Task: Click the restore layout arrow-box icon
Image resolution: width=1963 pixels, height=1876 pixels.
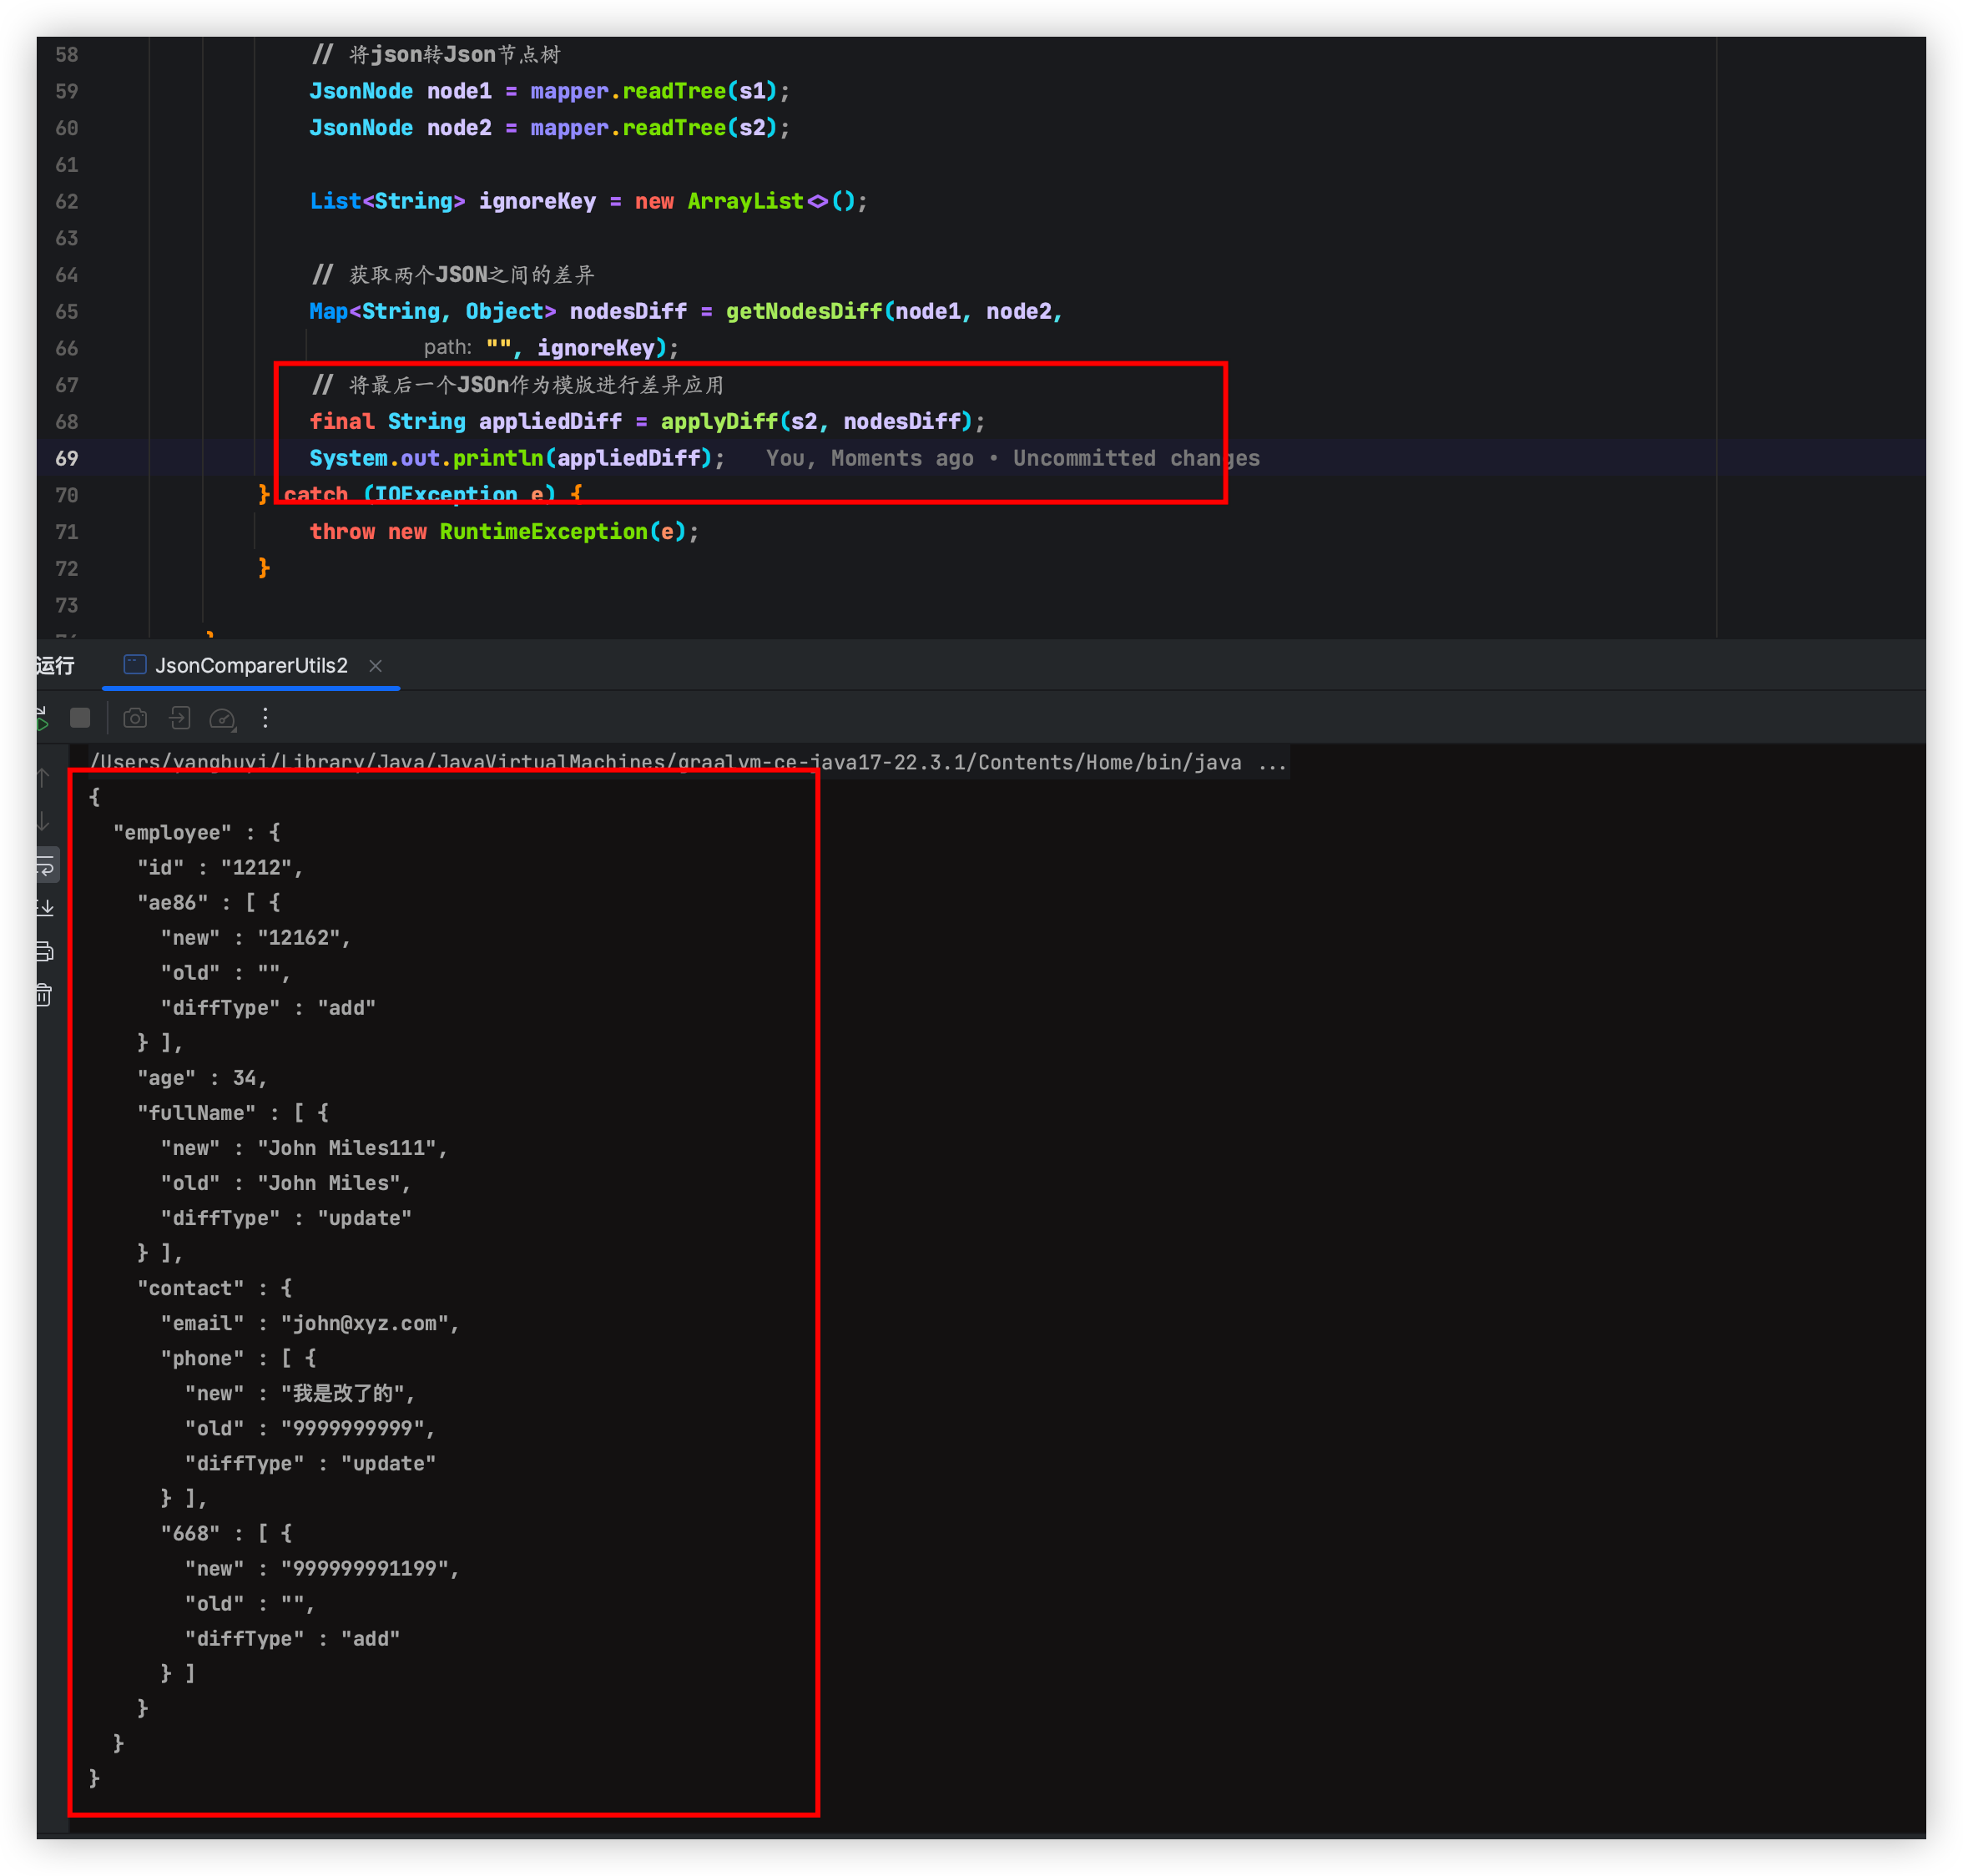Action: point(179,718)
